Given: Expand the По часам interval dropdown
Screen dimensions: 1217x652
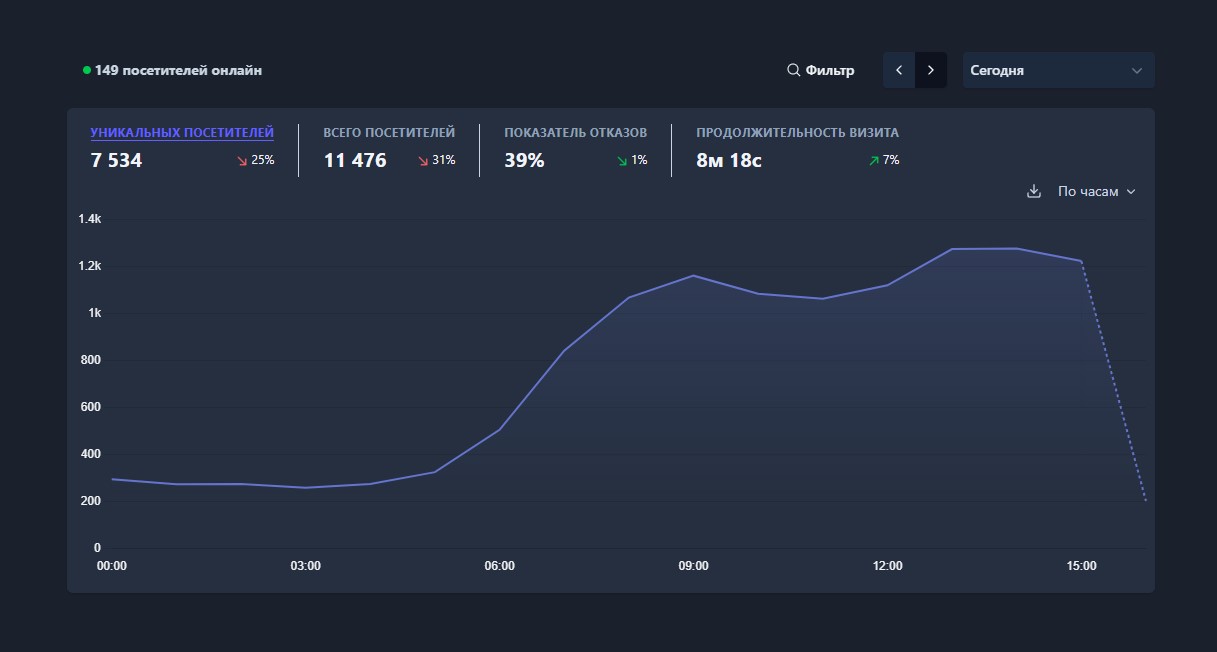Looking at the screenshot, I should point(1097,192).
